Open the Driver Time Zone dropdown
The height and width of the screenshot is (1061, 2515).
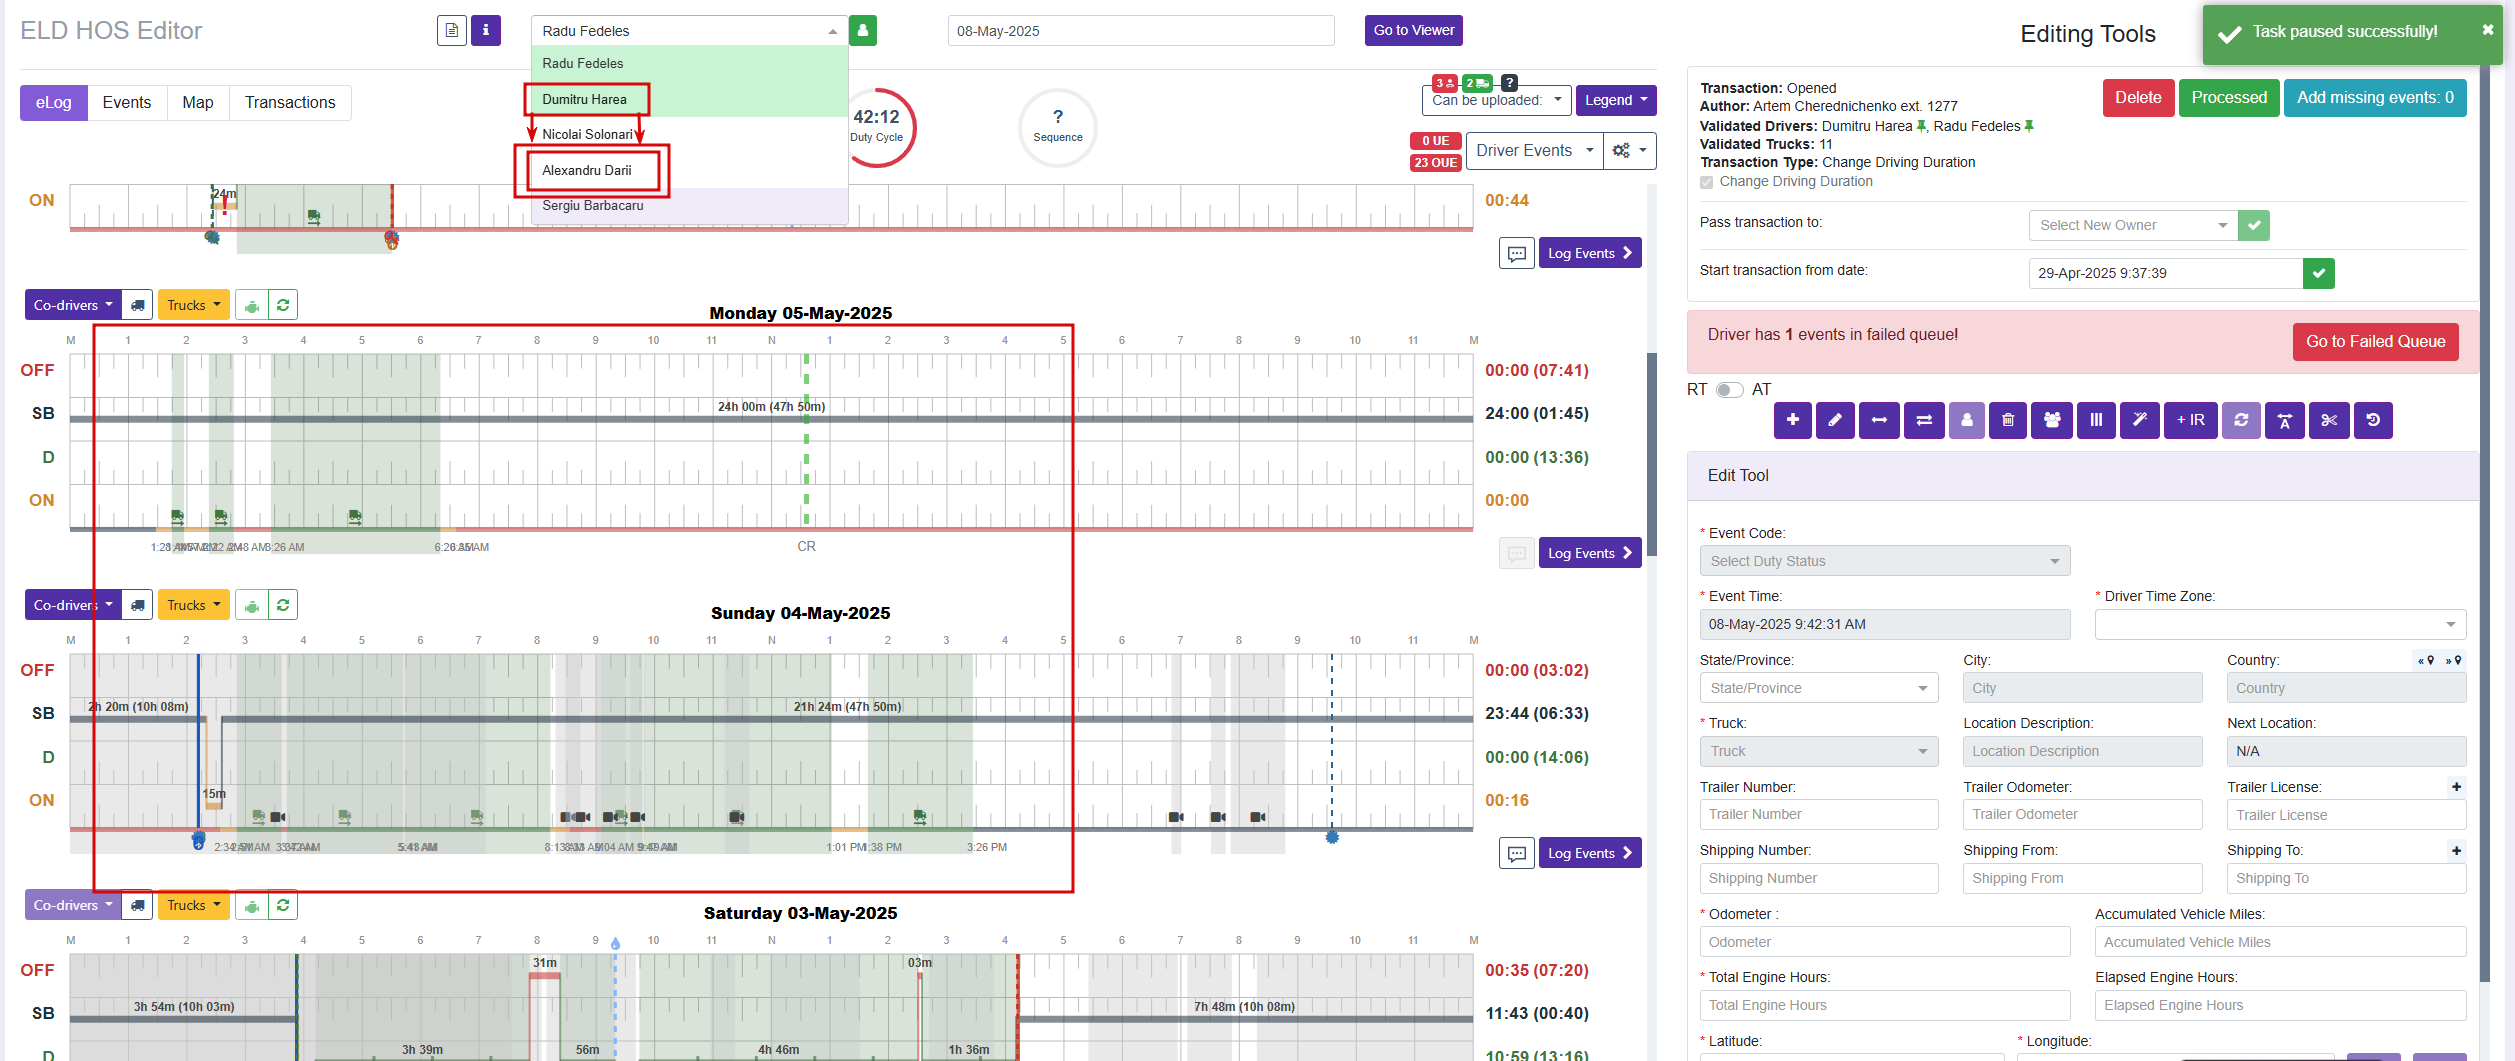tap(2280, 624)
